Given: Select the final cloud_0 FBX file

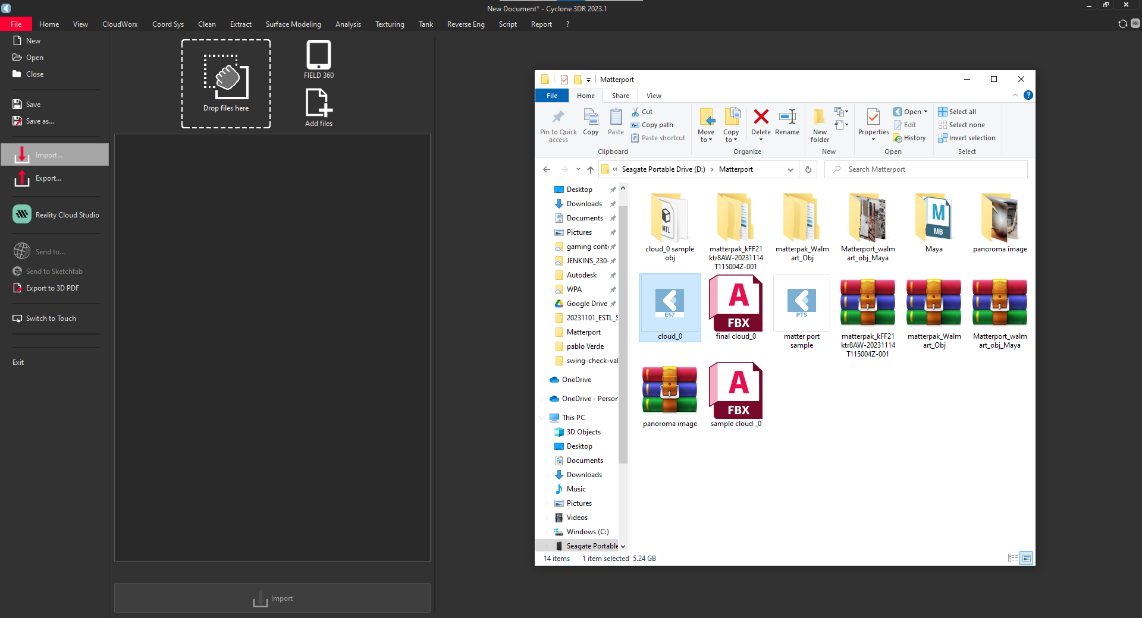Looking at the screenshot, I should coord(736,307).
